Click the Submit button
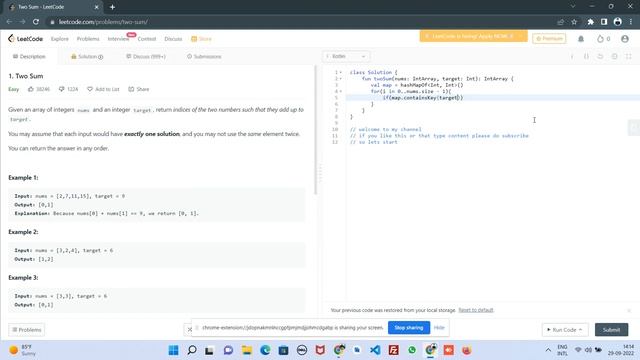Viewport: 640px width, 360px height. tap(611, 329)
